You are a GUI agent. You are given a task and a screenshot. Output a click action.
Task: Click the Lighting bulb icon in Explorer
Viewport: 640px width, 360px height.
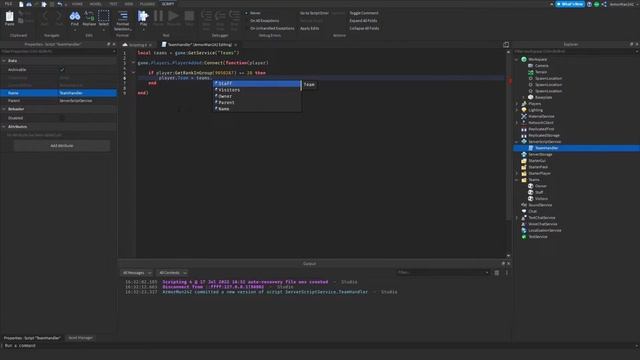pos(524,110)
